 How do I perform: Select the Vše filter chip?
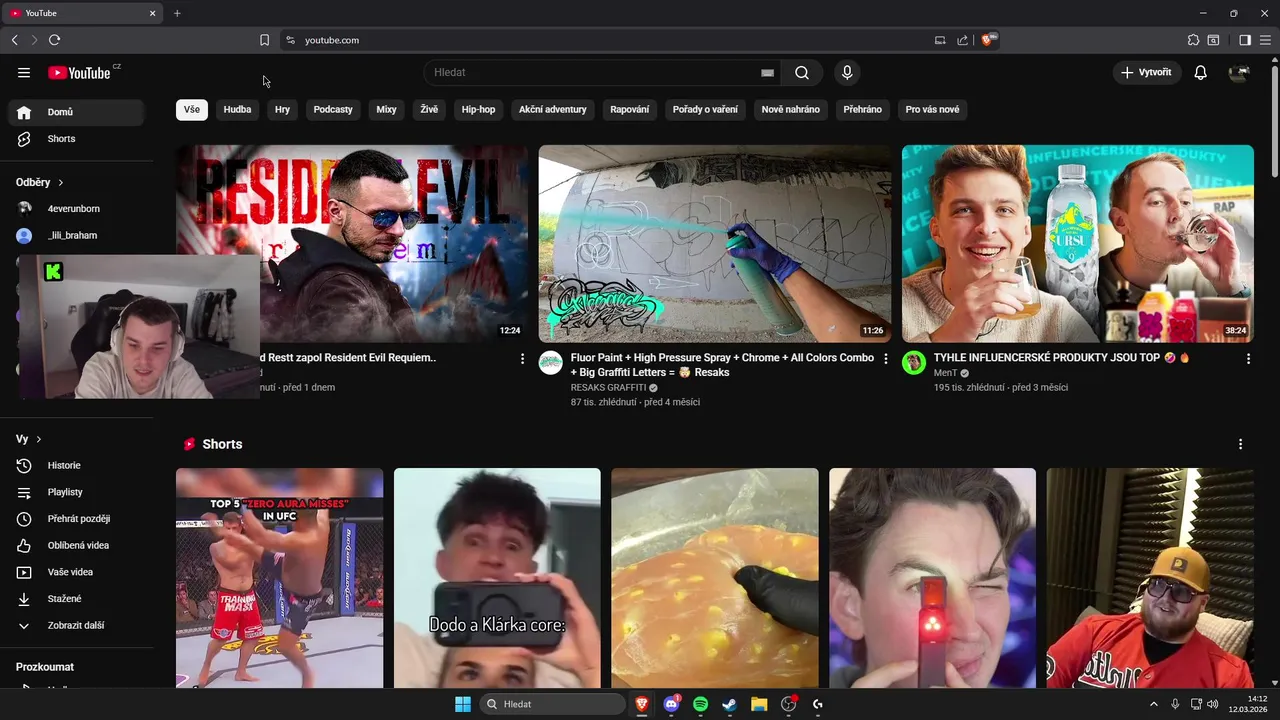point(192,110)
